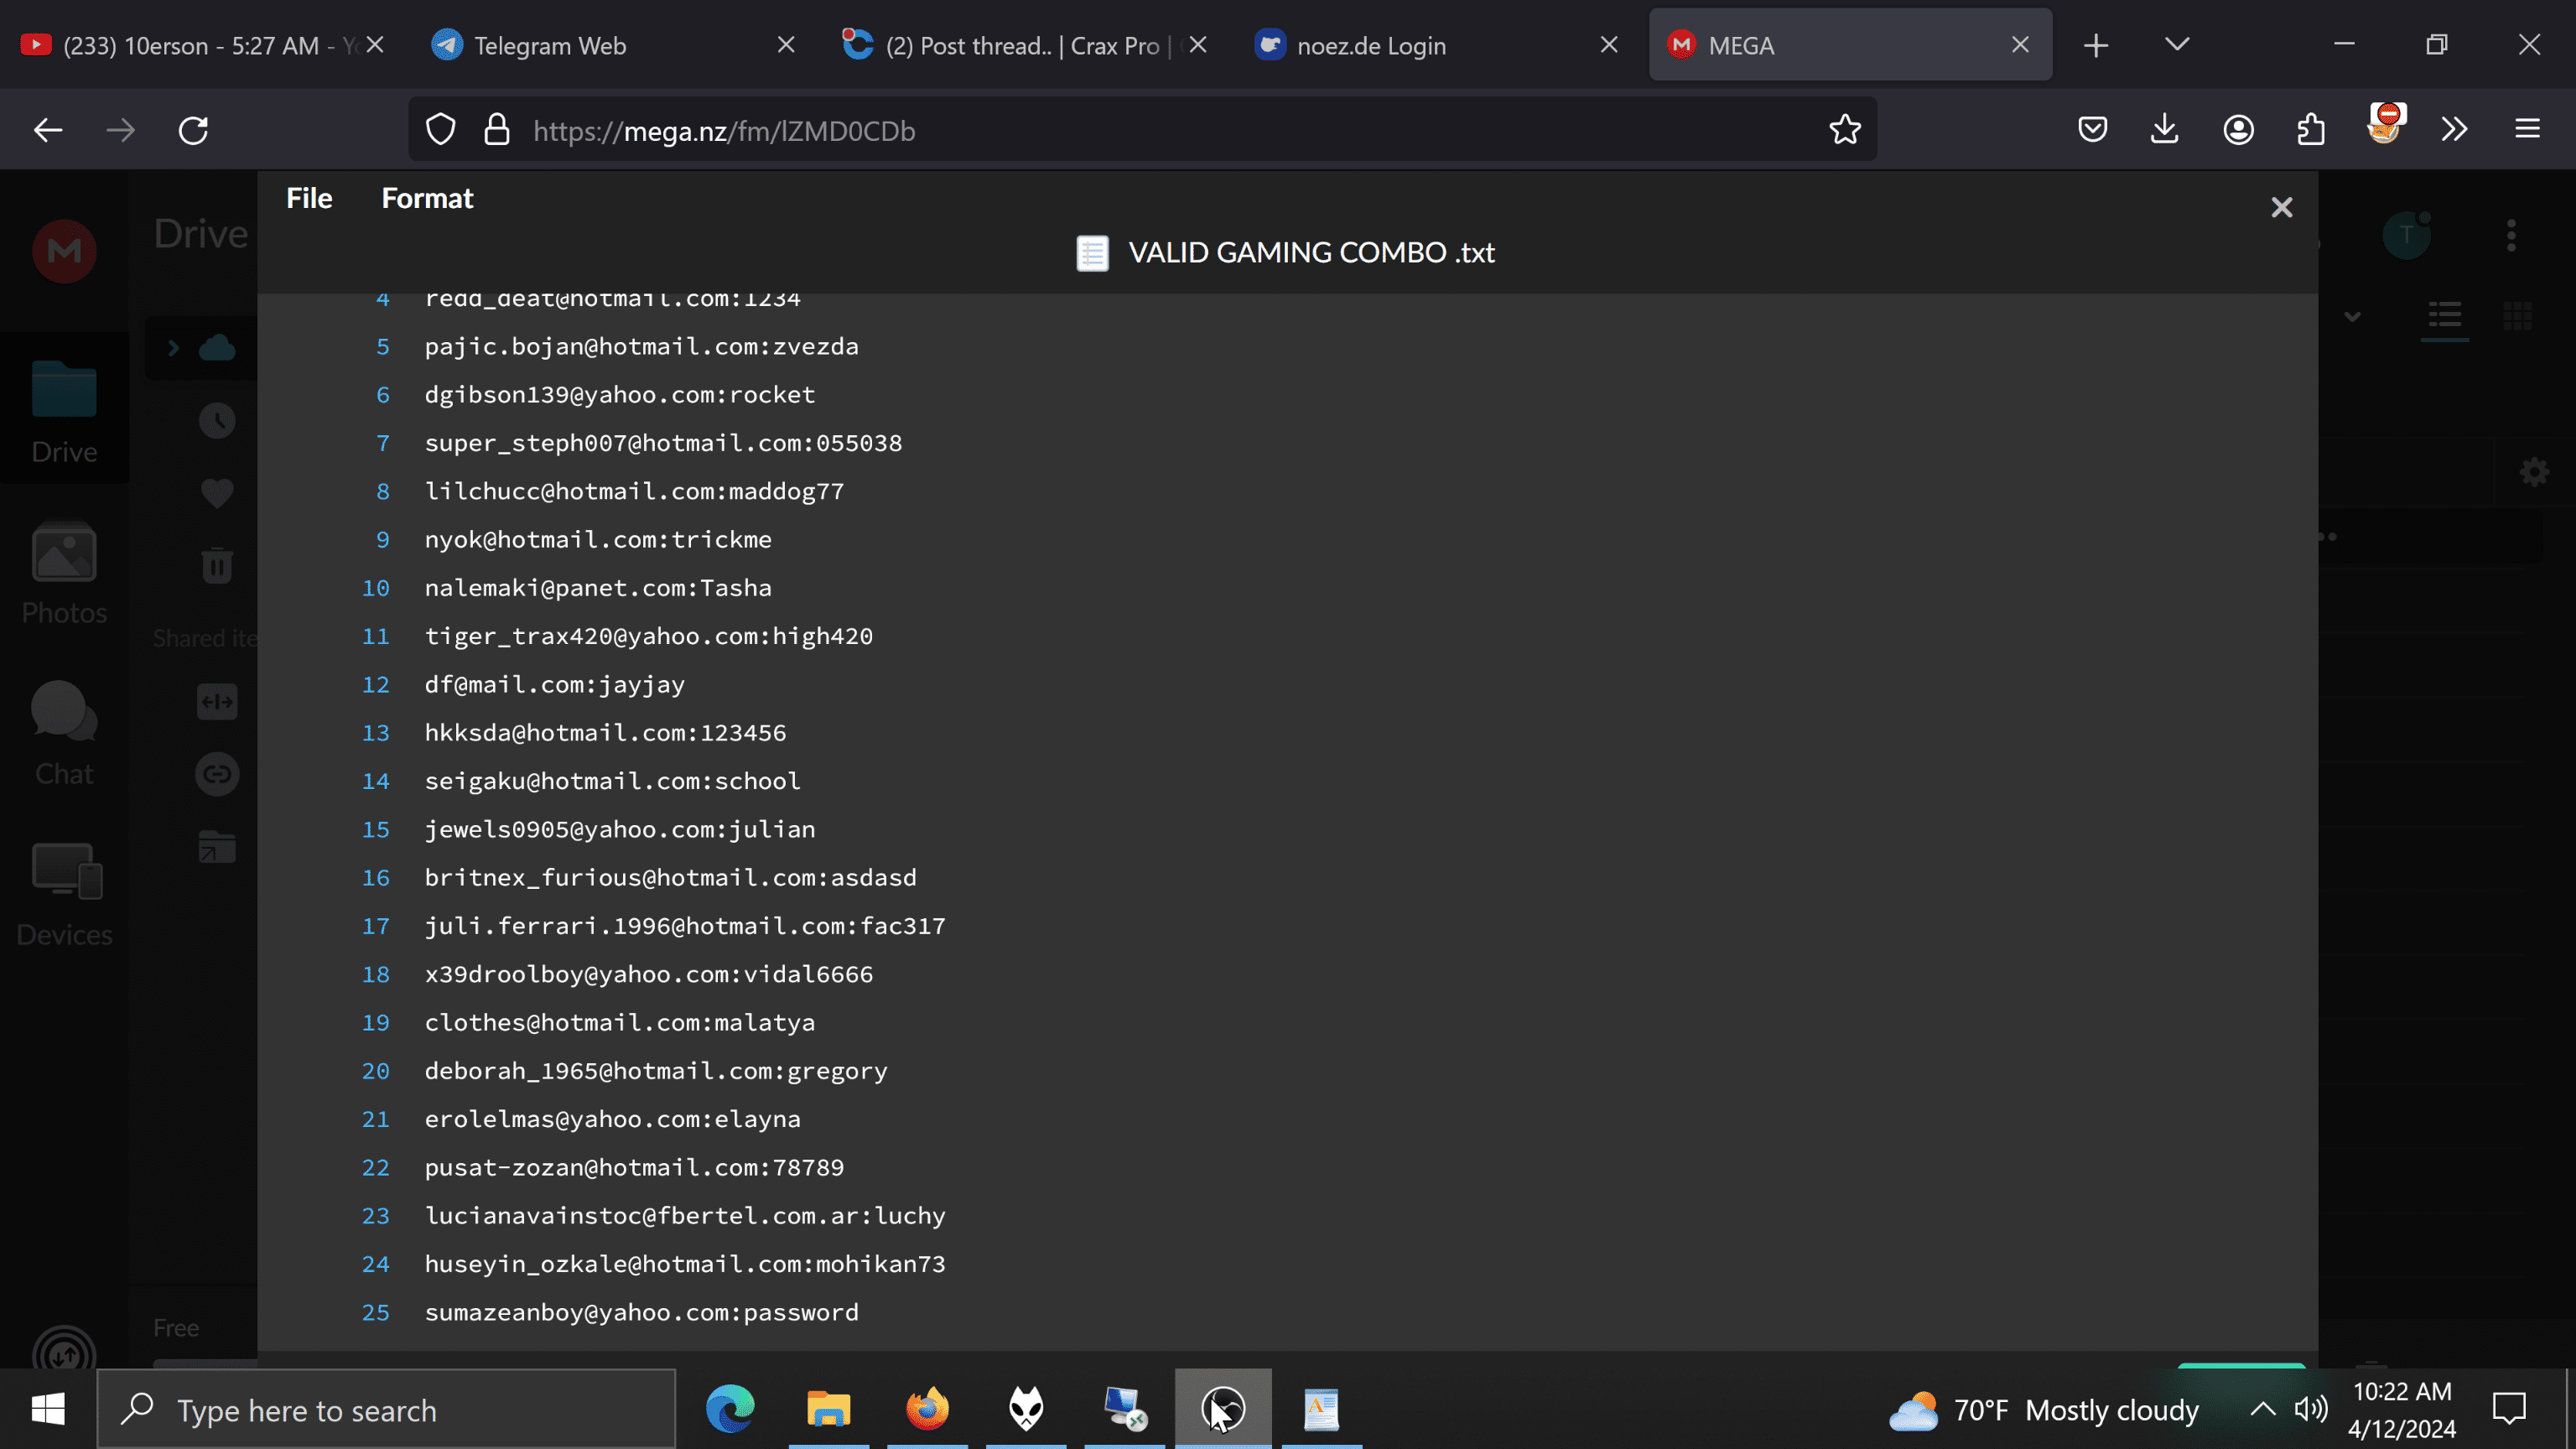Show more toolbar tools chevron
This screenshot has height=1449, width=2576.
[x=2454, y=130]
